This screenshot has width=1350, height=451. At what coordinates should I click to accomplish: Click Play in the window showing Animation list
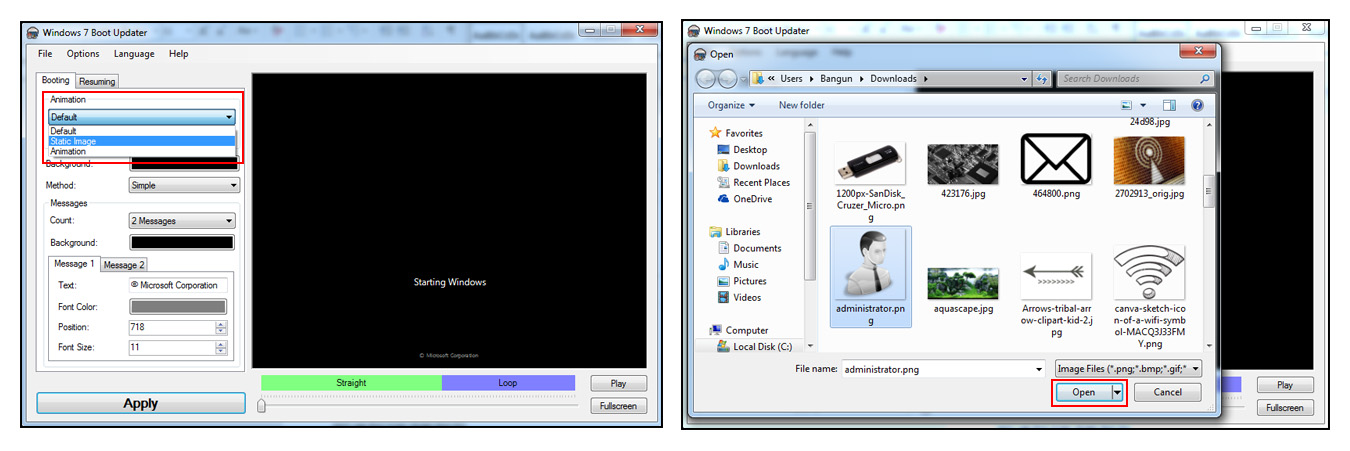618,383
